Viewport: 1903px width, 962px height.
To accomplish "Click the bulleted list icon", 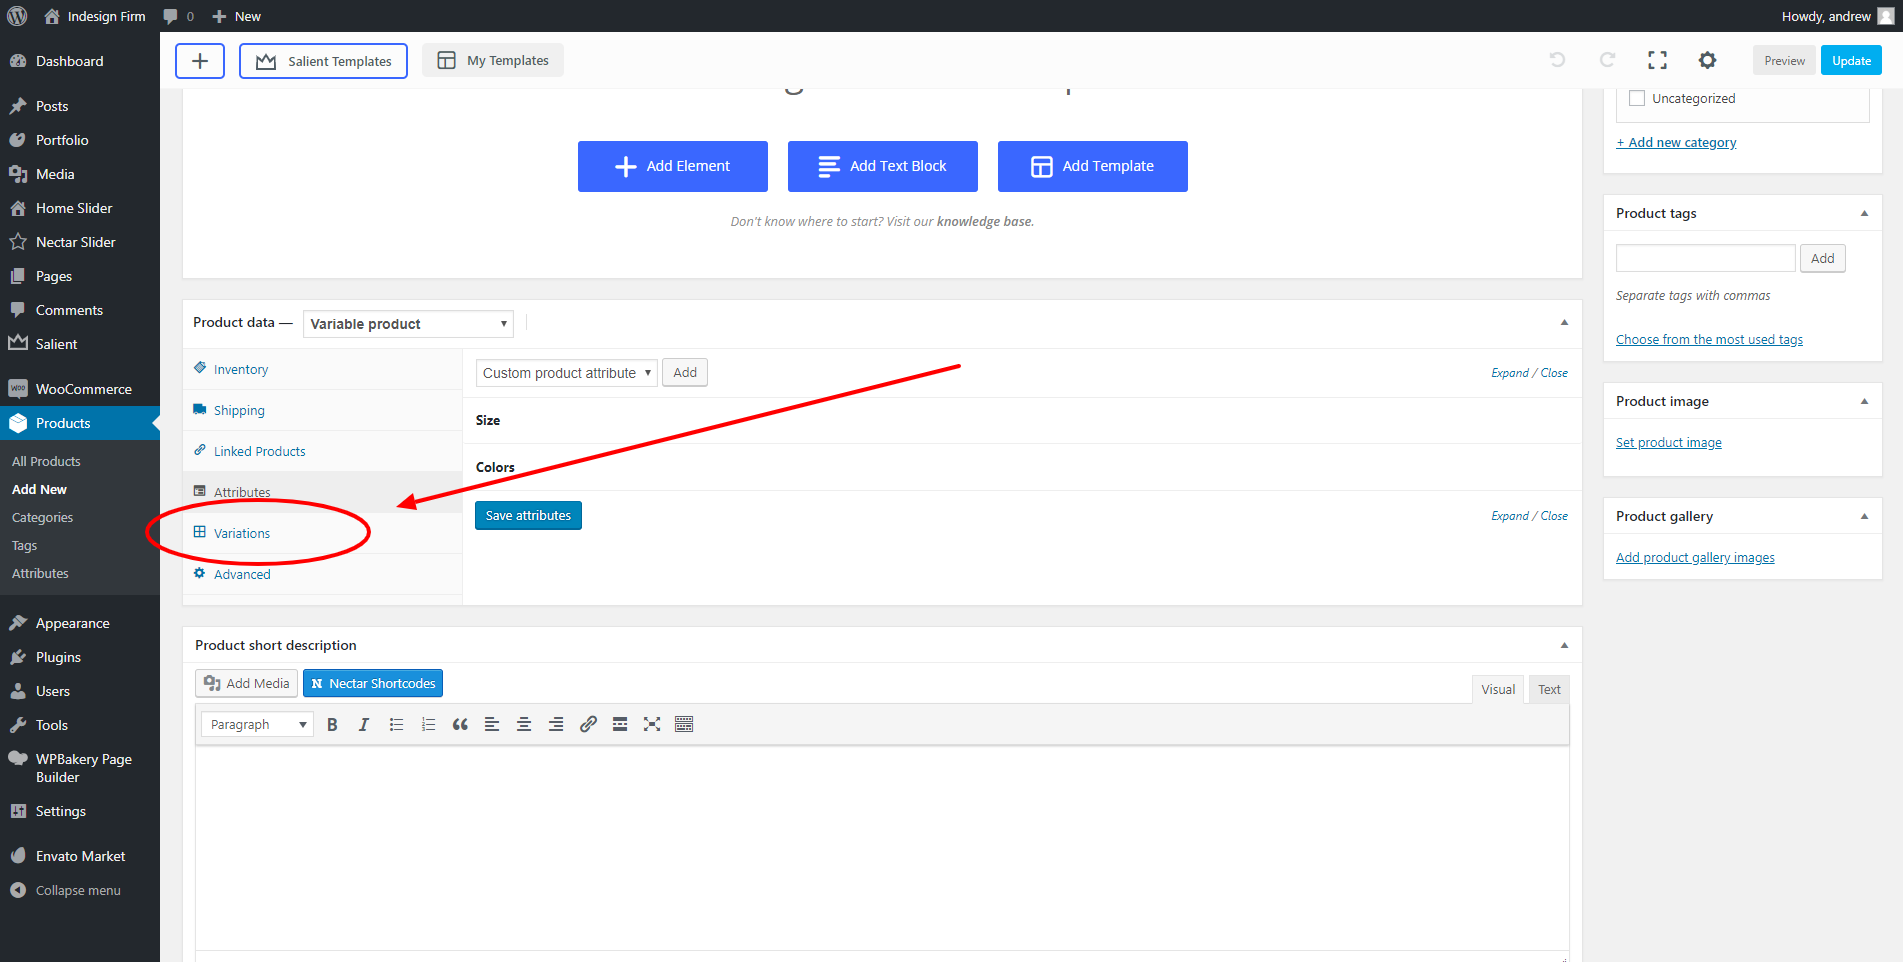I will (396, 725).
